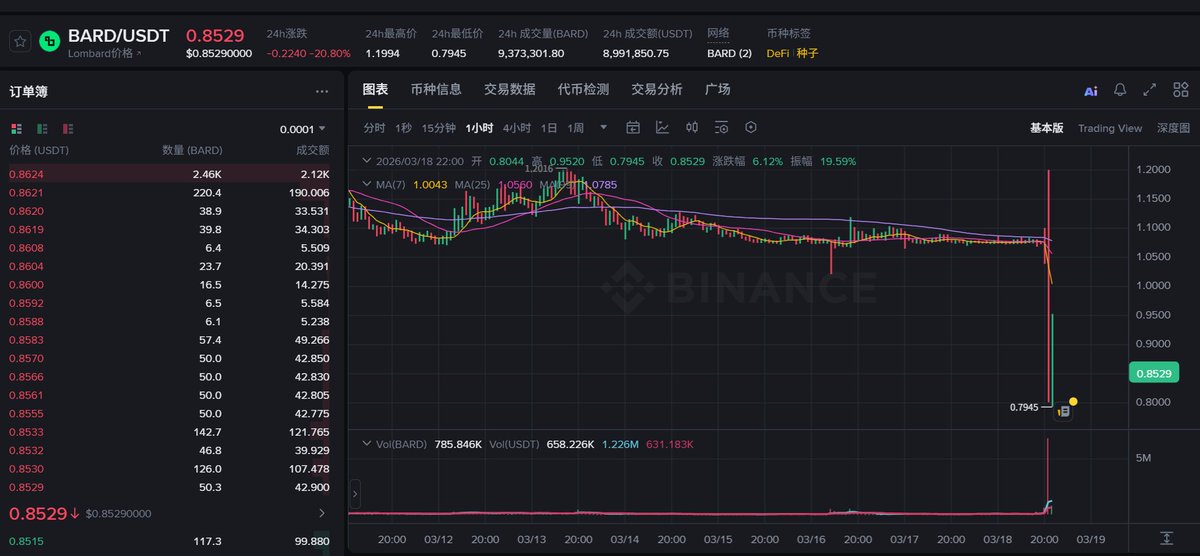1200x556 pixels.
Task: Click the 0.8529 current price tag on axis
Action: 1153,373
